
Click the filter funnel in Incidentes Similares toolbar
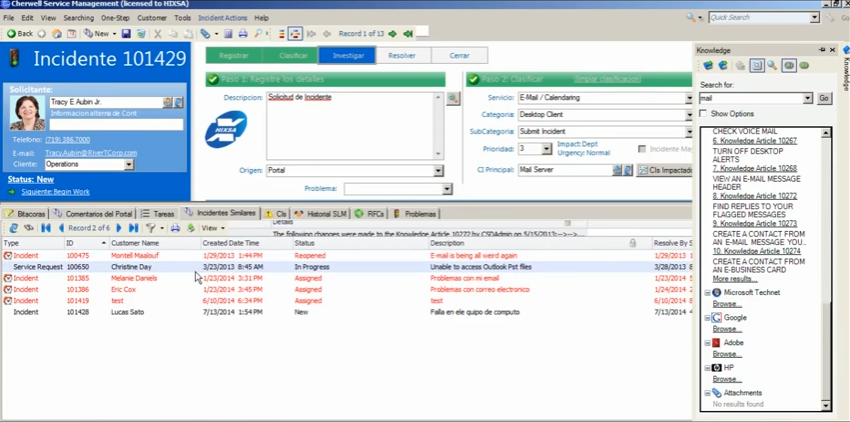click(x=151, y=228)
